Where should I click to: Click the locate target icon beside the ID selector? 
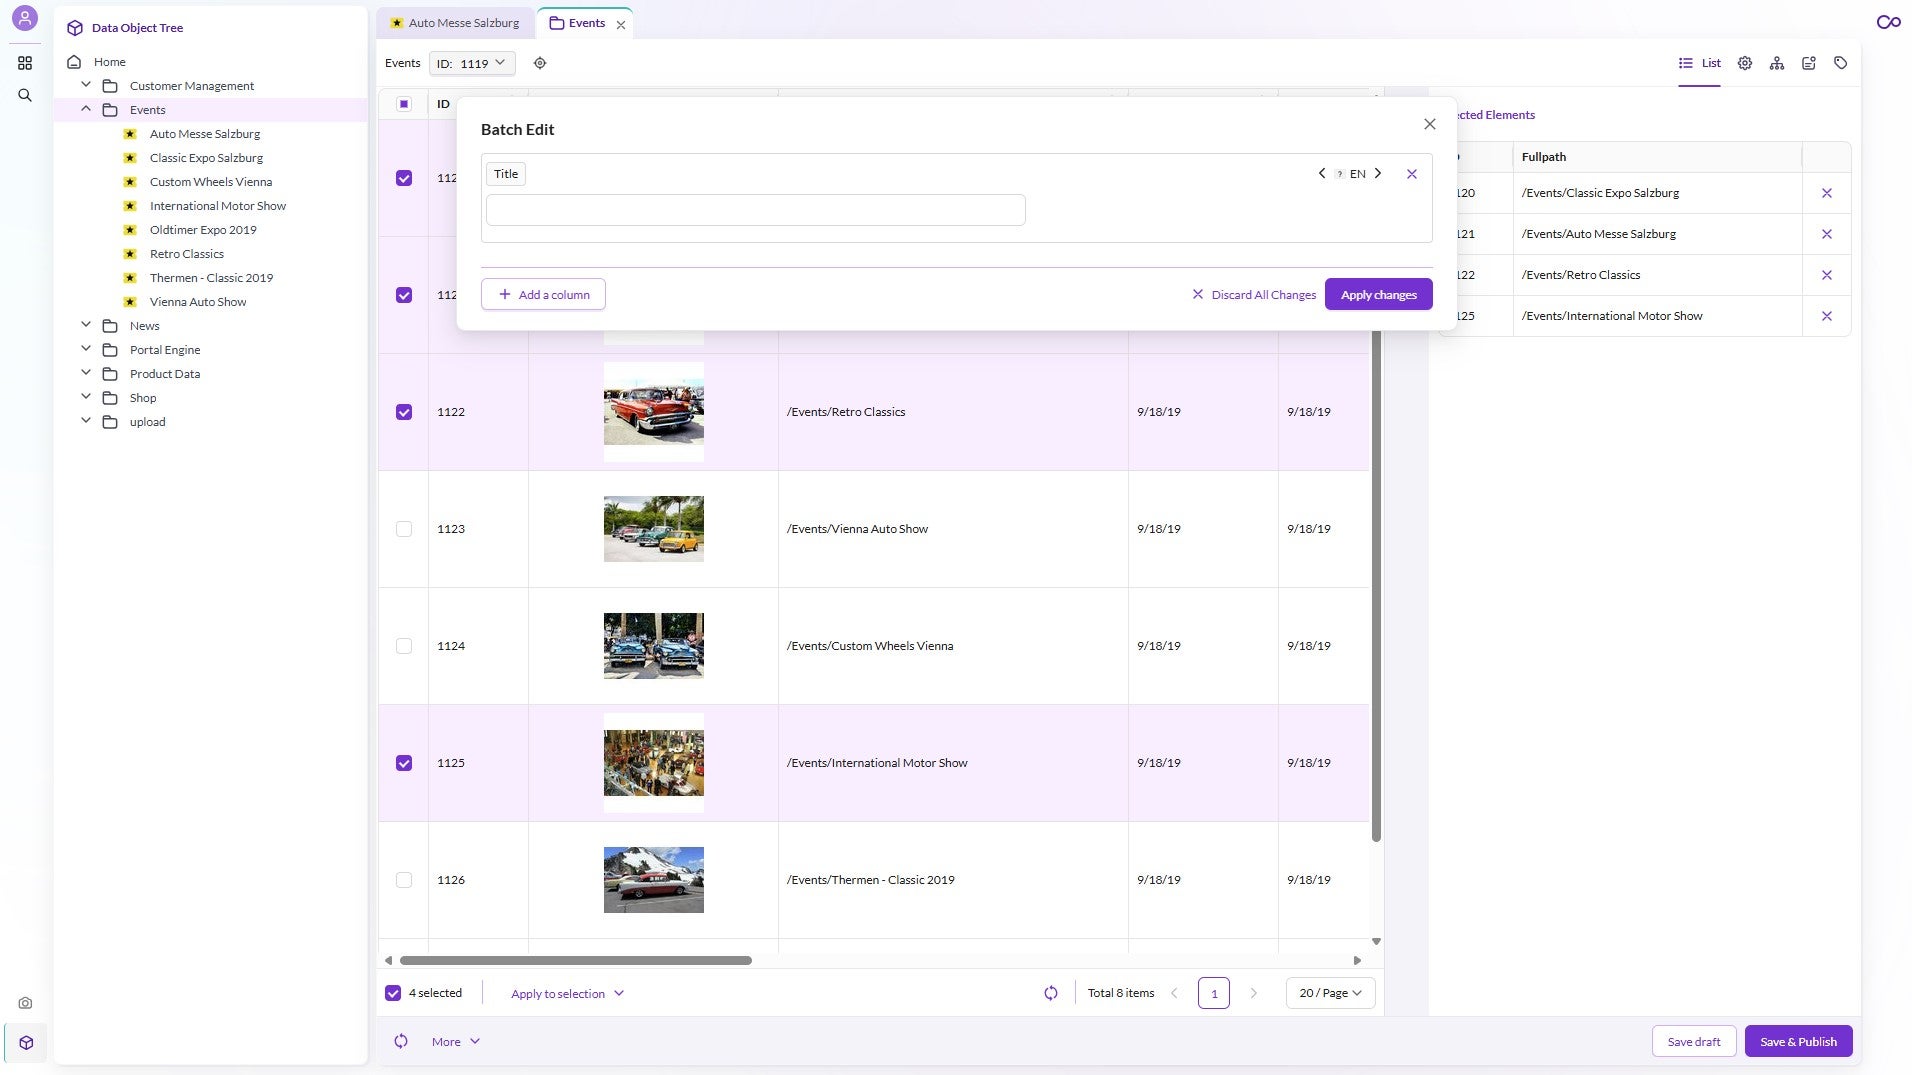(540, 62)
